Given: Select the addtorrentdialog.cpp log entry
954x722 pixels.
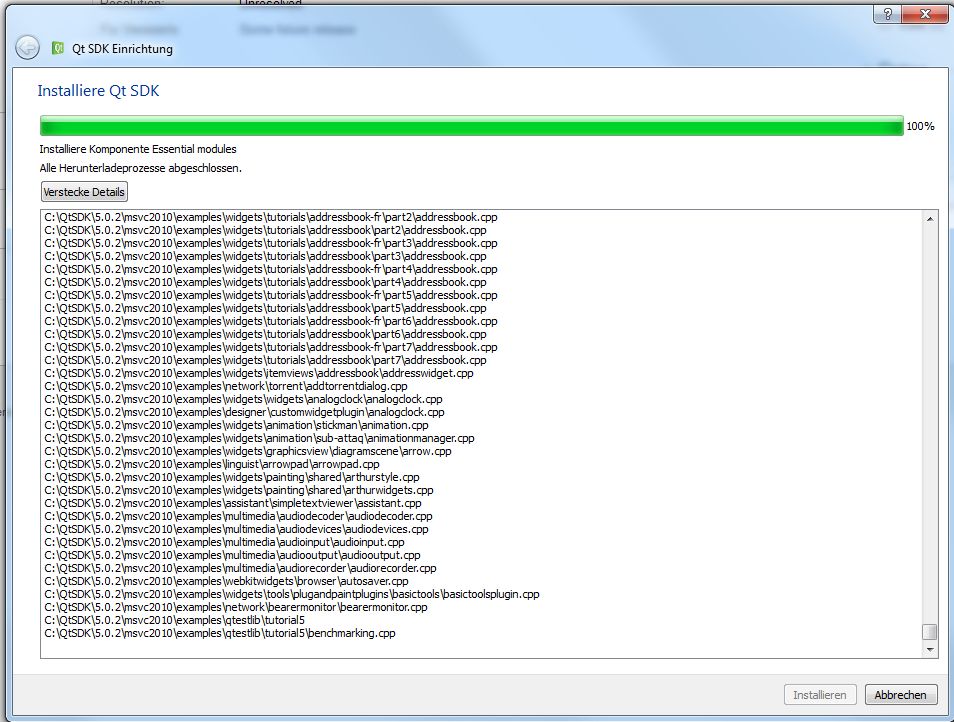Looking at the screenshot, I should point(226,386).
